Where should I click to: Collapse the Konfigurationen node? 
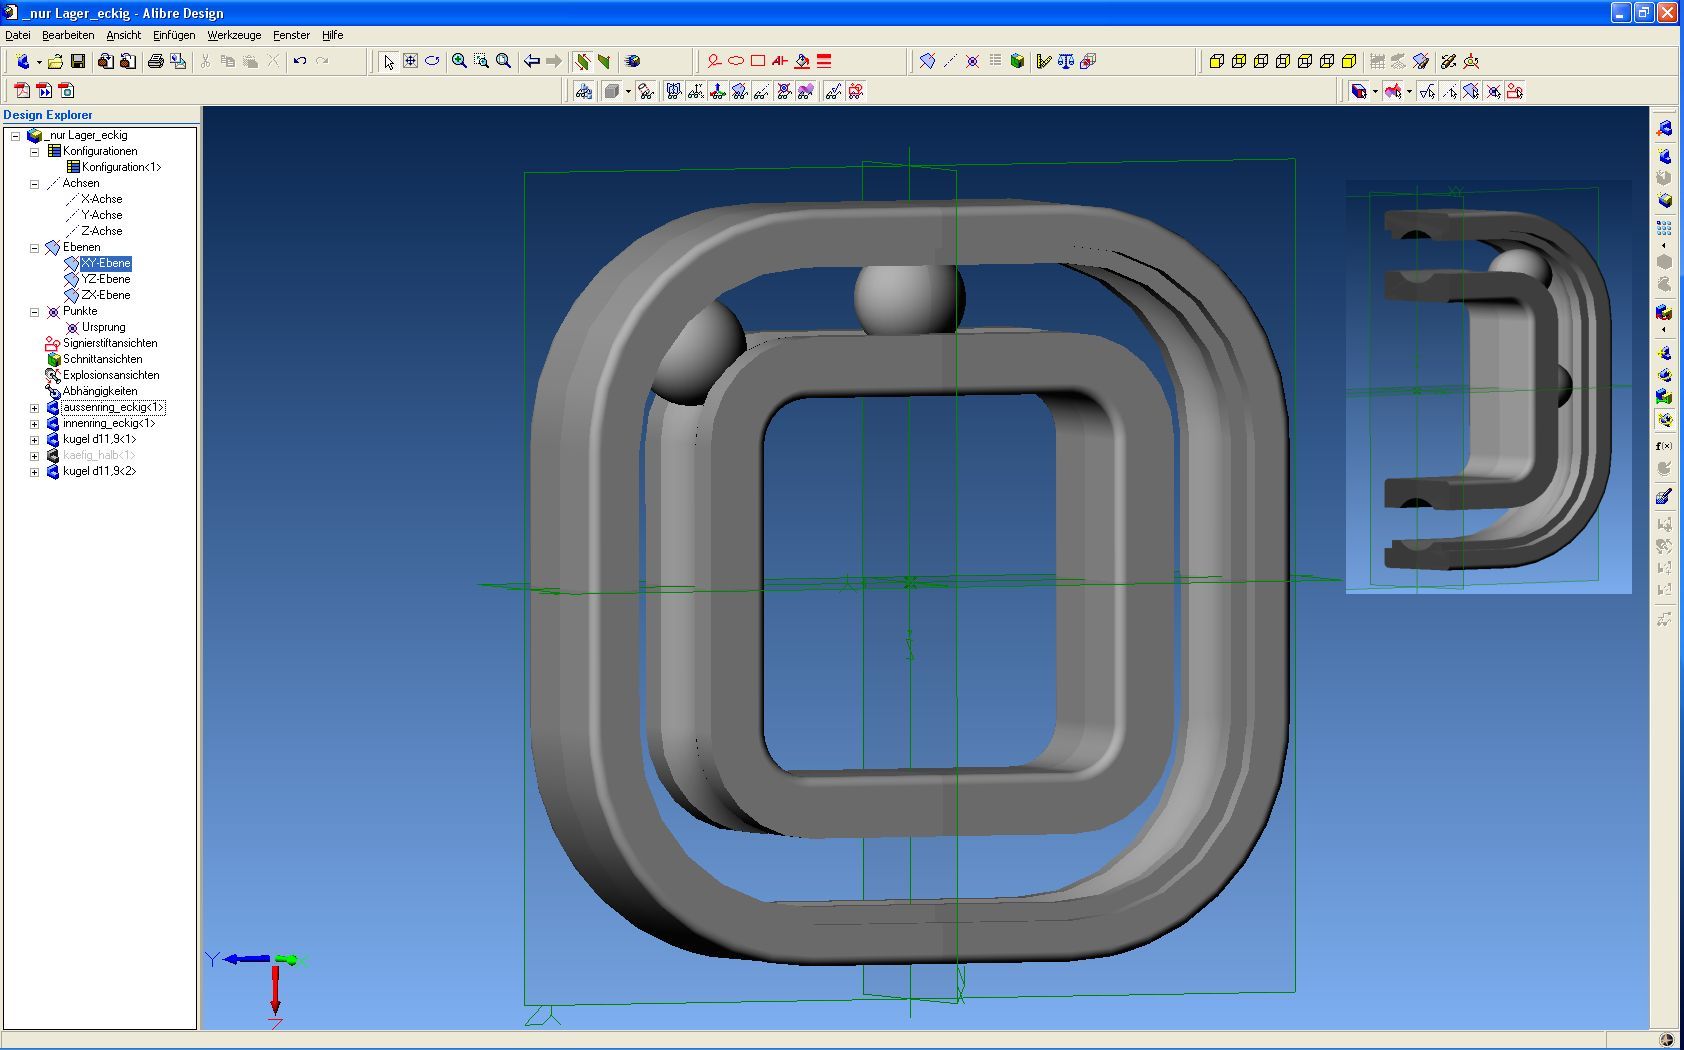(34, 152)
